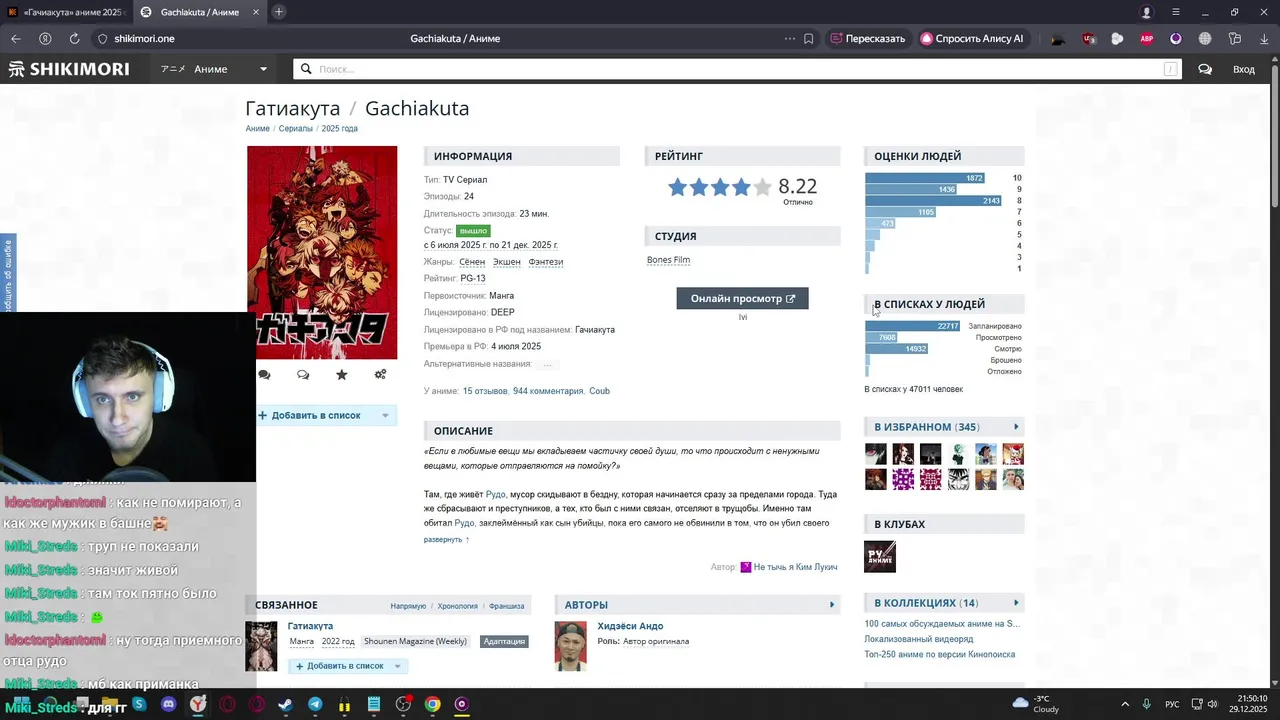This screenshot has height=720, width=1280.
Task: Open edit gears icon under the poster
Action: [x=380, y=375]
